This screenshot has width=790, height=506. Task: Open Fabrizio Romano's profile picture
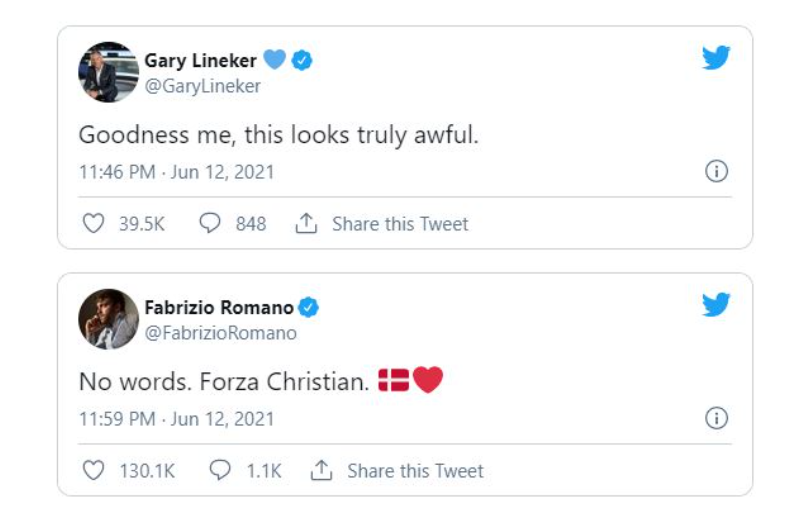[x=108, y=319]
